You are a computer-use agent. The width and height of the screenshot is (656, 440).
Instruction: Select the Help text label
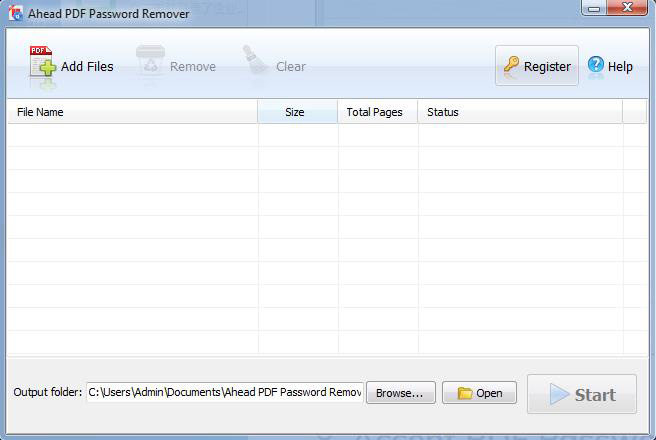click(x=620, y=67)
